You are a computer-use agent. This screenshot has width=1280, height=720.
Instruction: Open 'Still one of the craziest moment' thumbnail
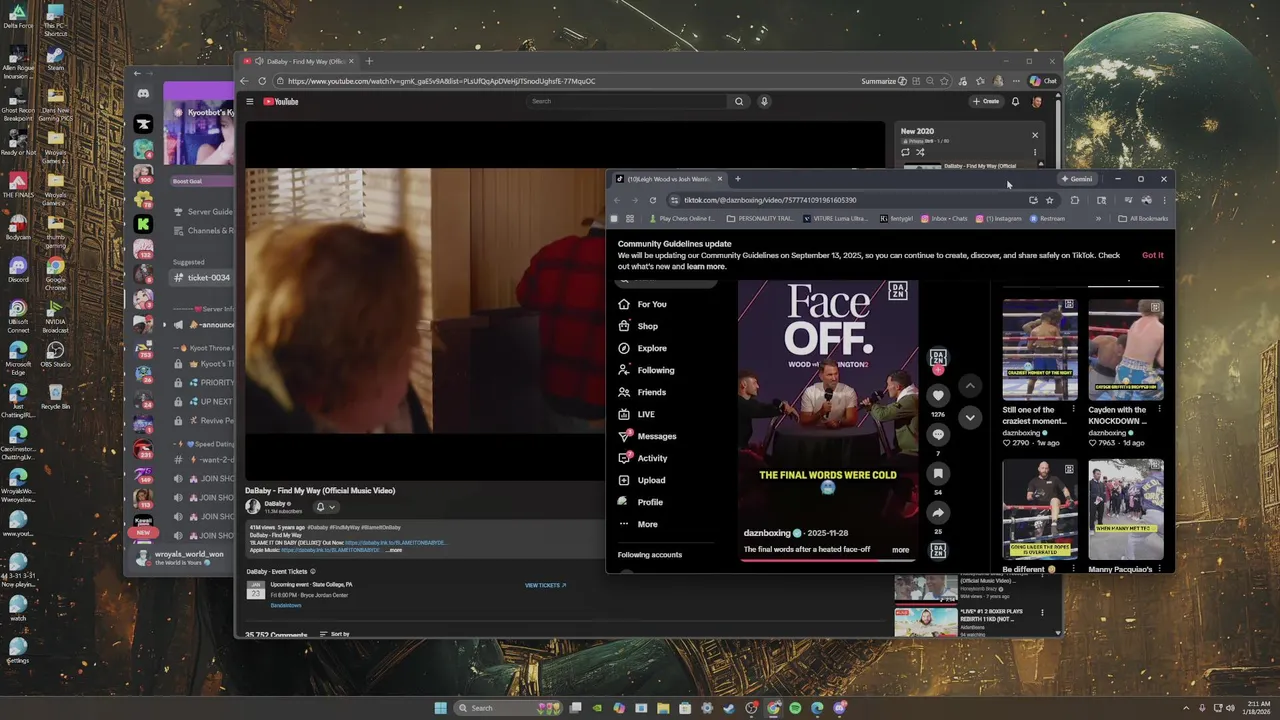(1040, 350)
